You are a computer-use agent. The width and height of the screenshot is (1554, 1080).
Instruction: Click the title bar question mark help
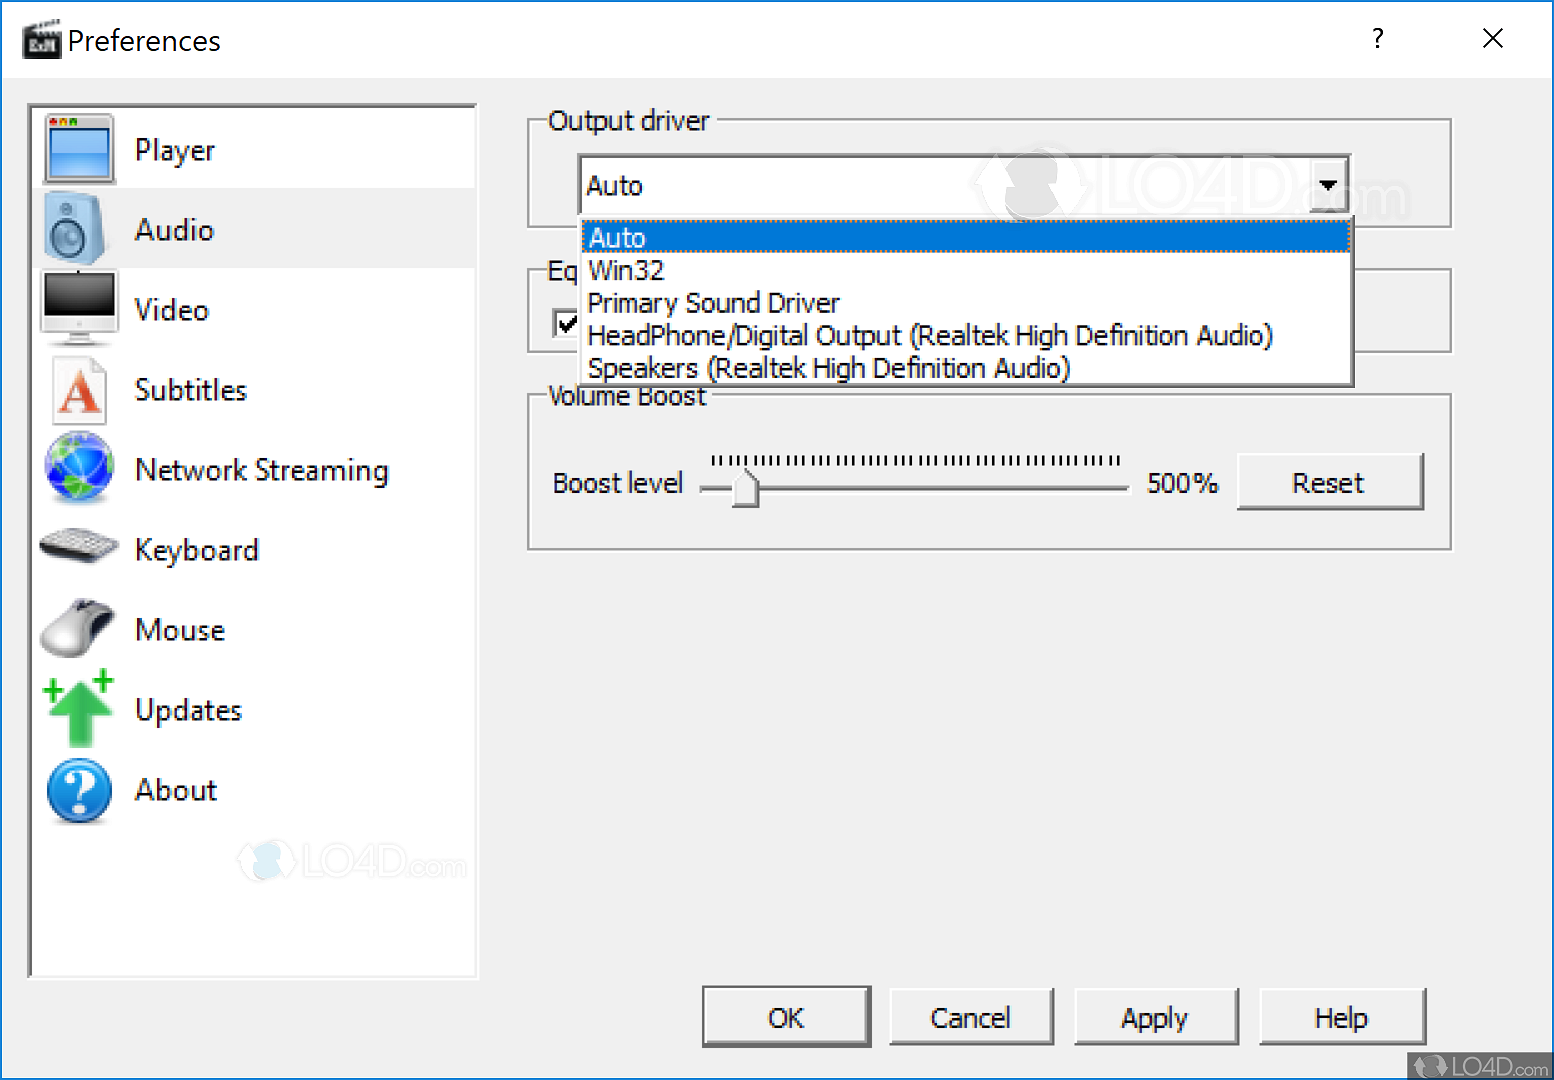(x=1378, y=39)
